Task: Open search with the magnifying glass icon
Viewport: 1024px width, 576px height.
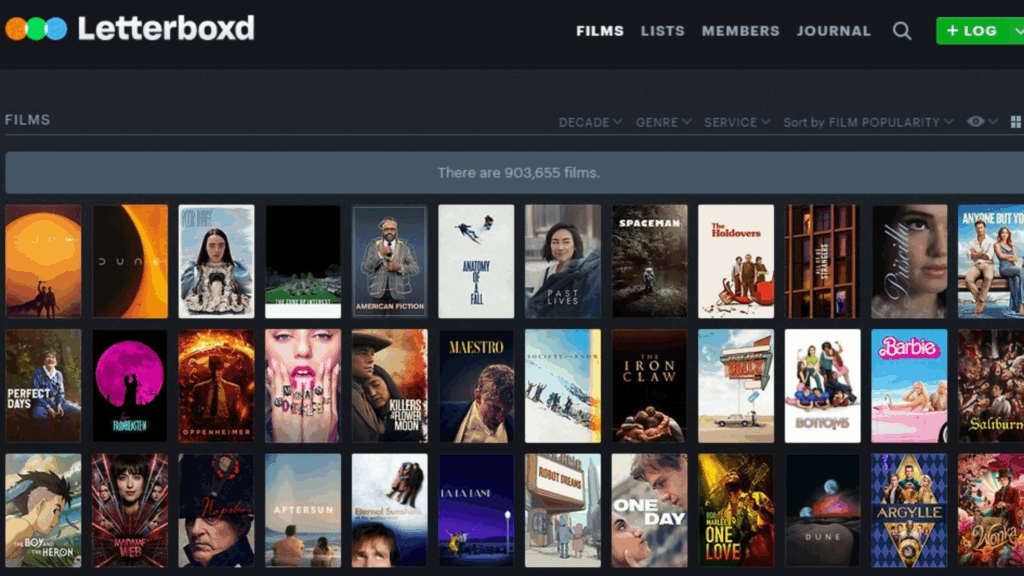Action: 902,31
